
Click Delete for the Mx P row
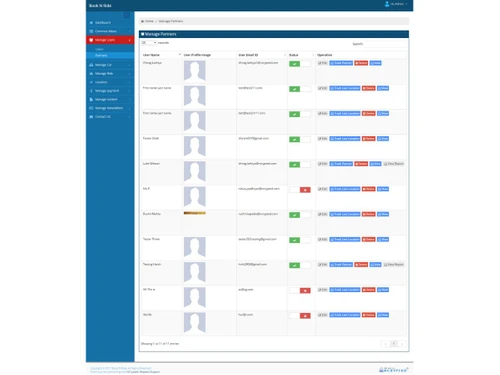[369, 189]
